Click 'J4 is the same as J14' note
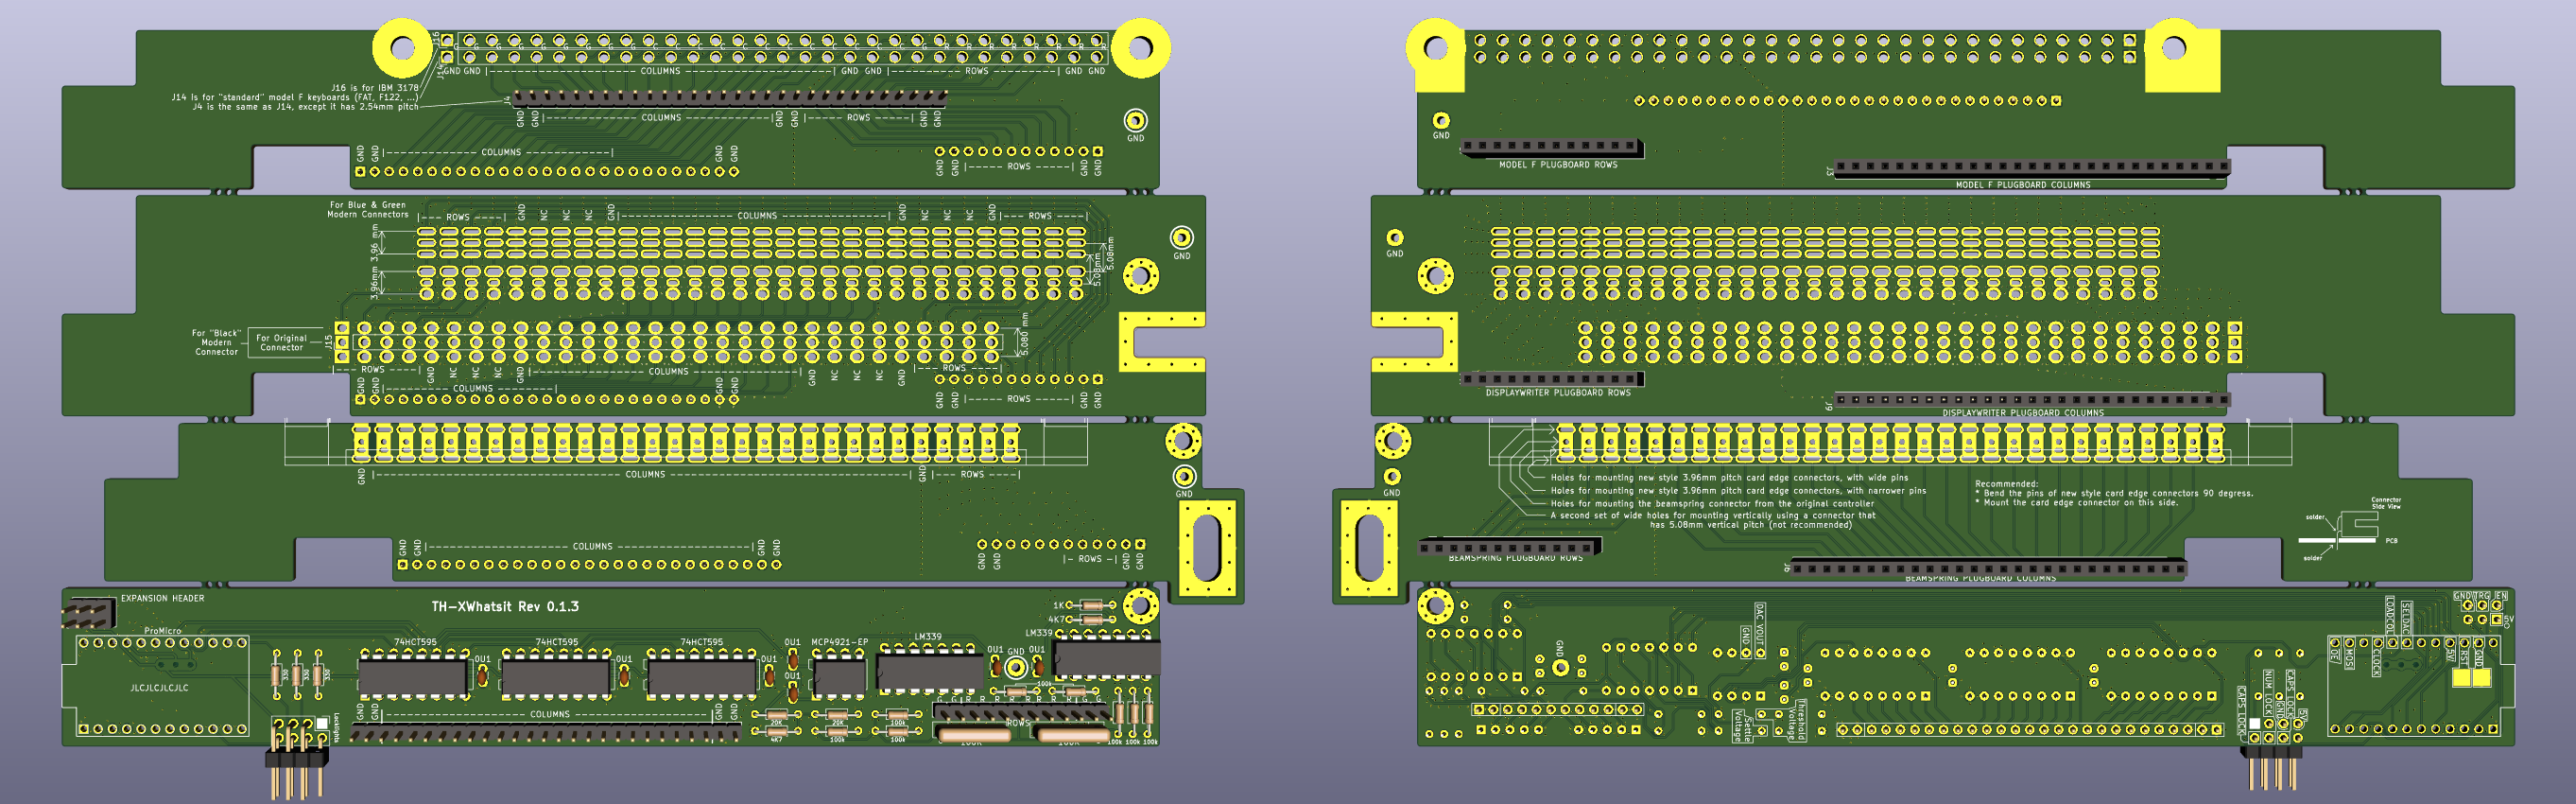Image resolution: width=2576 pixels, height=804 pixels. [x=306, y=107]
